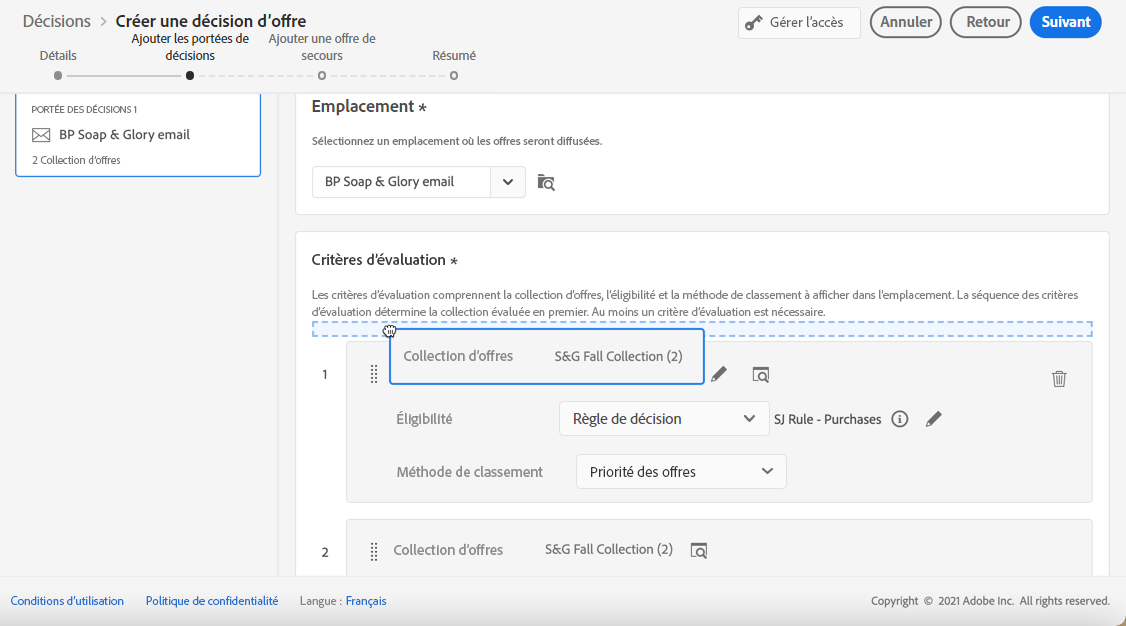The image size is (1126, 626).
Task: Select the BP Soap & Glory email decision scope
Action: [138, 135]
